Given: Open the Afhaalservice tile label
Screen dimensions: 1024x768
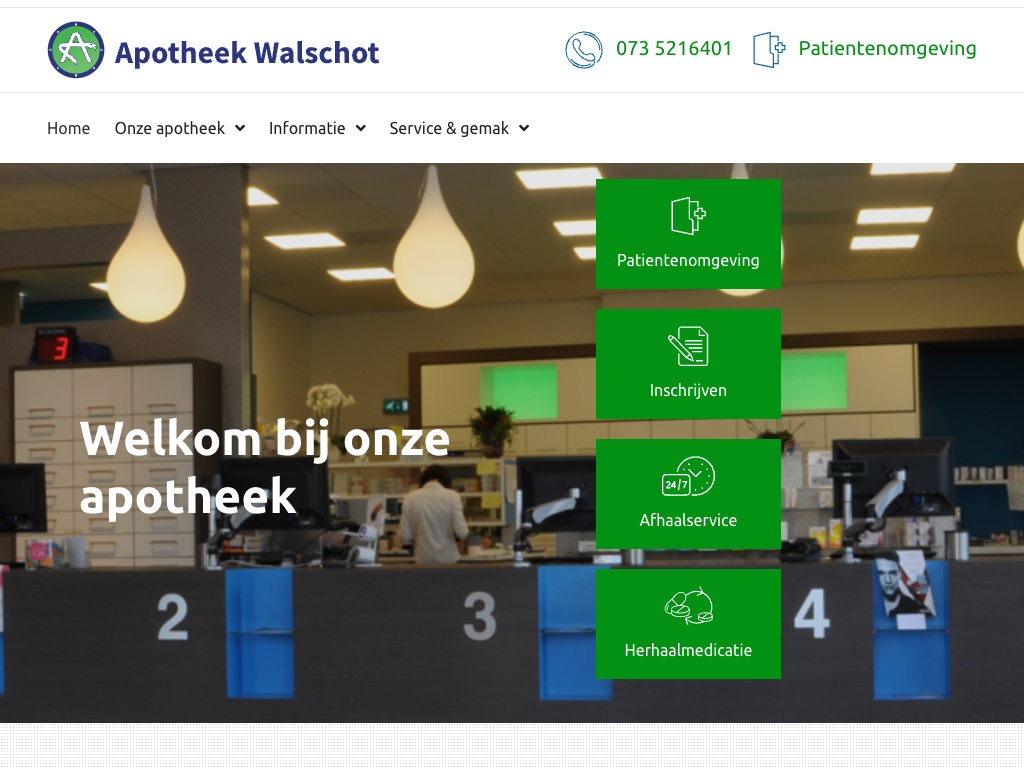Looking at the screenshot, I should [x=688, y=520].
